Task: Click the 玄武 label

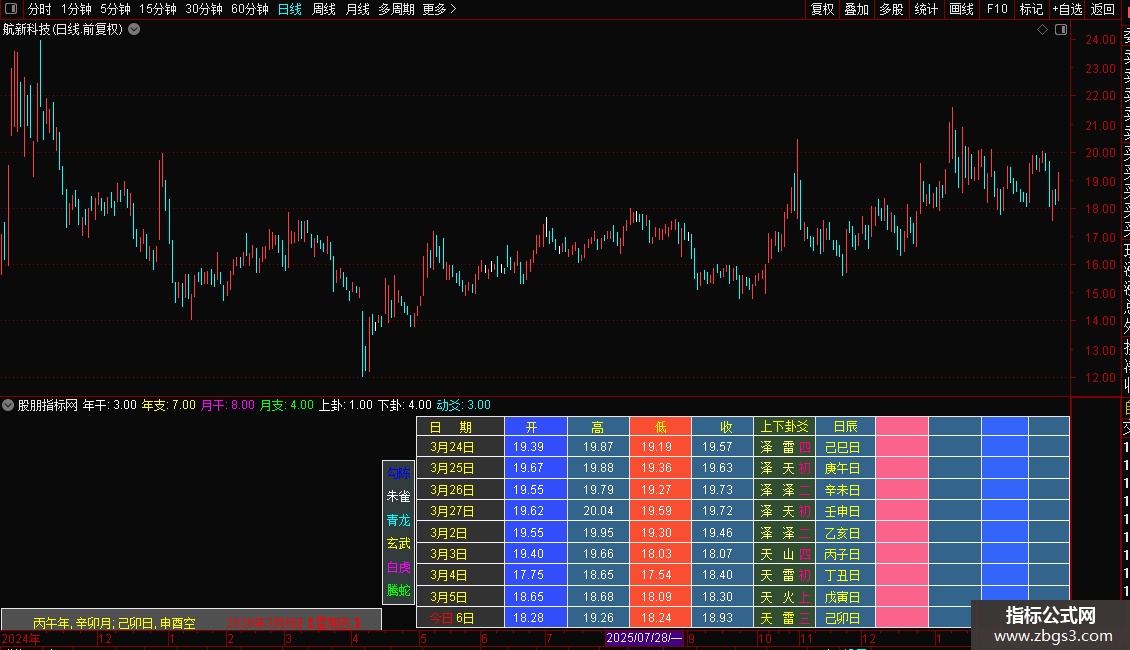Action: (x=399, y=543)
